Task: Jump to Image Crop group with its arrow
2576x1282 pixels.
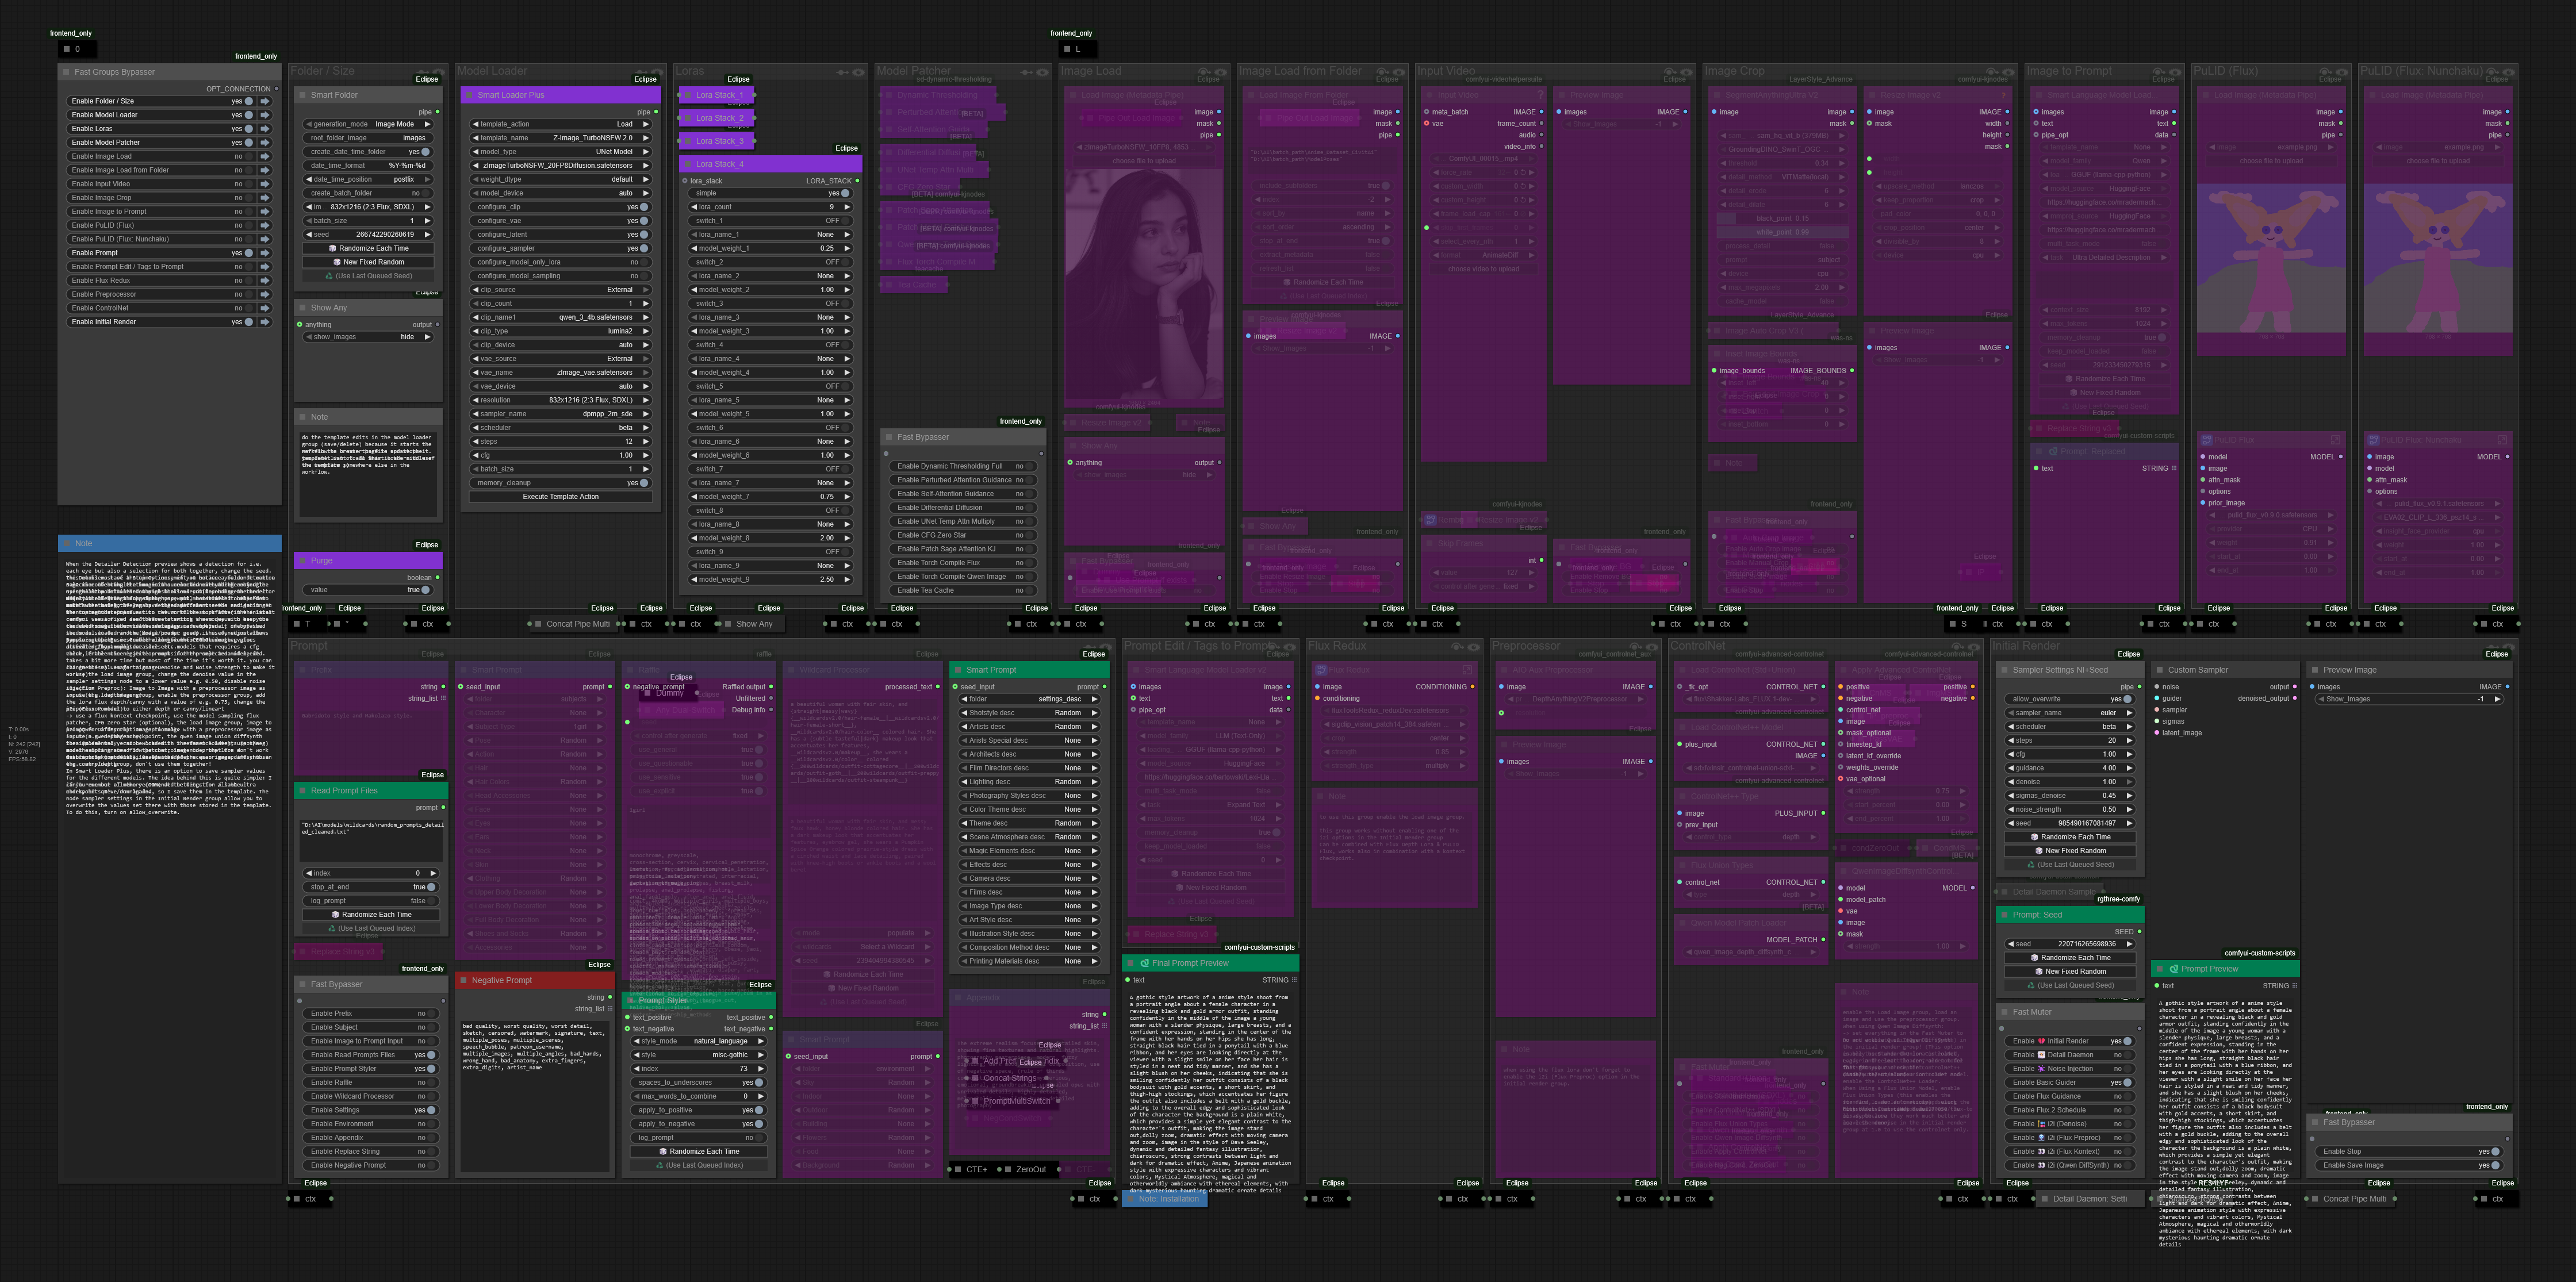Action: click(x=265, y=198)
